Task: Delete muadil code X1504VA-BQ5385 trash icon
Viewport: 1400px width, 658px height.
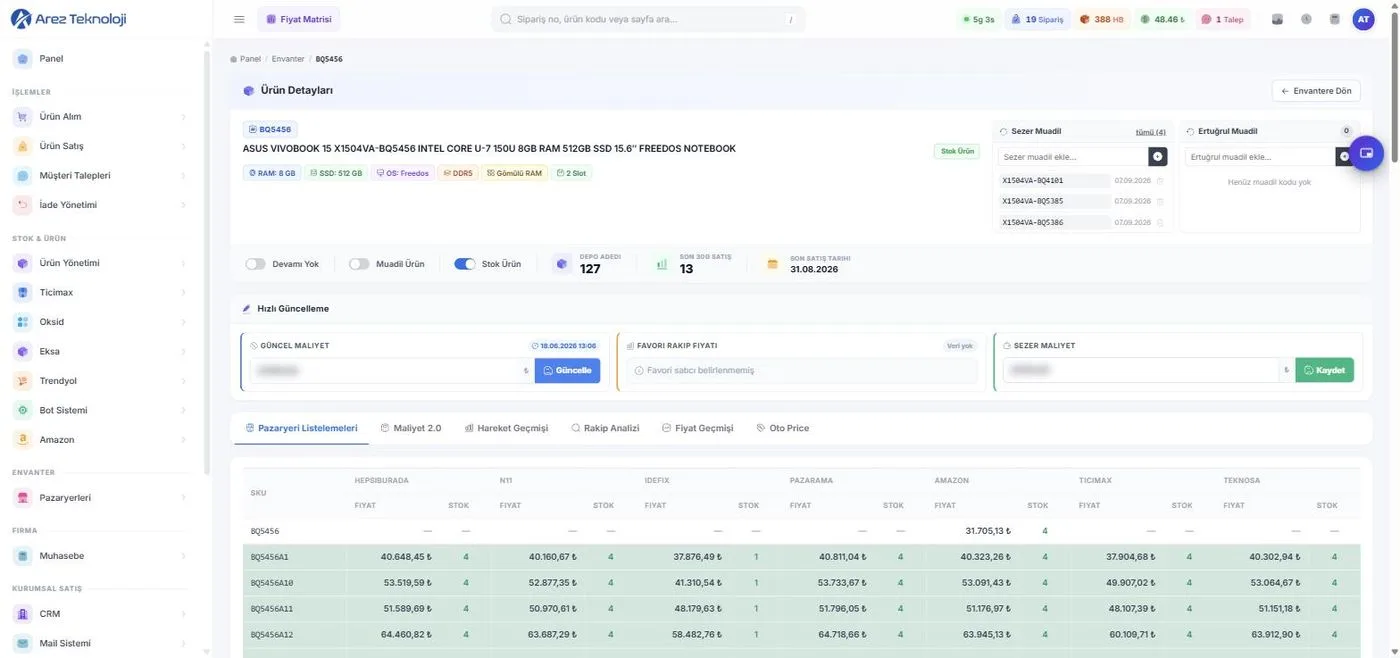Action: (1160, 201)
